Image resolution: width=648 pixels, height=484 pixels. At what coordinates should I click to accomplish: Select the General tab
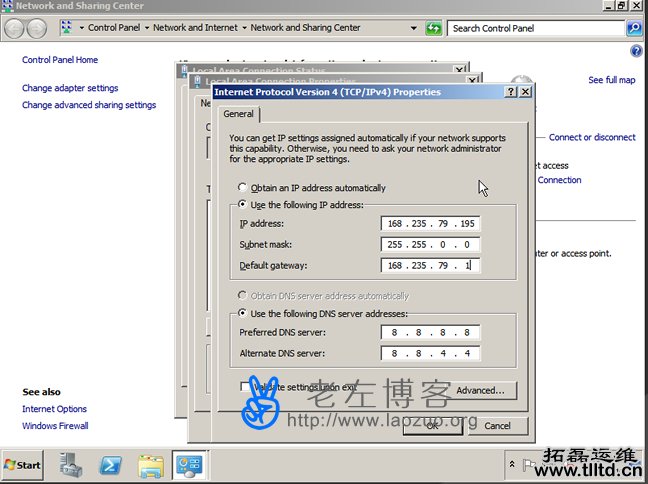[238, 114]
